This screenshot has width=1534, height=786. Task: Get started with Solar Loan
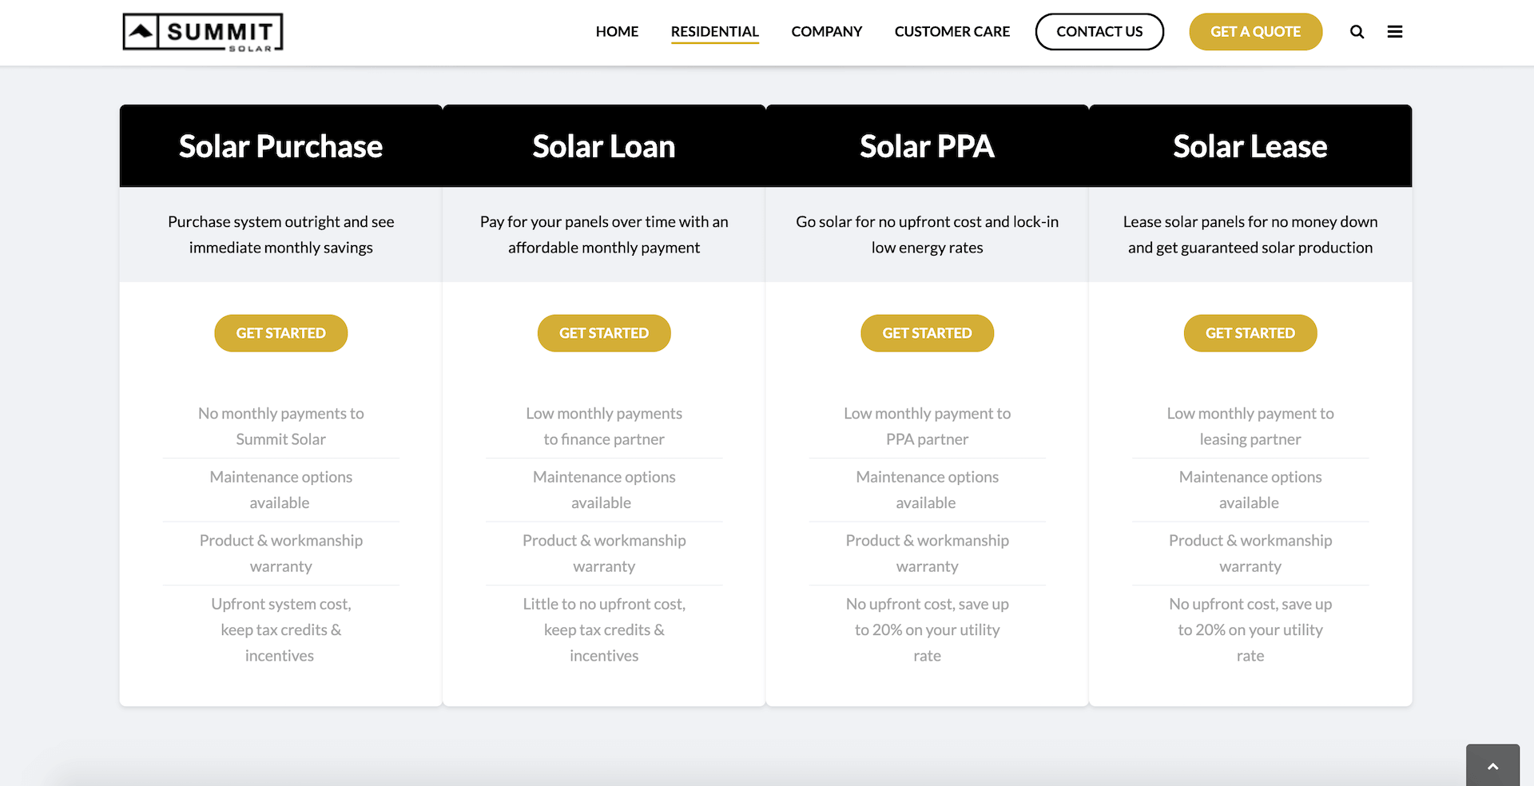[x=604, y=333]
